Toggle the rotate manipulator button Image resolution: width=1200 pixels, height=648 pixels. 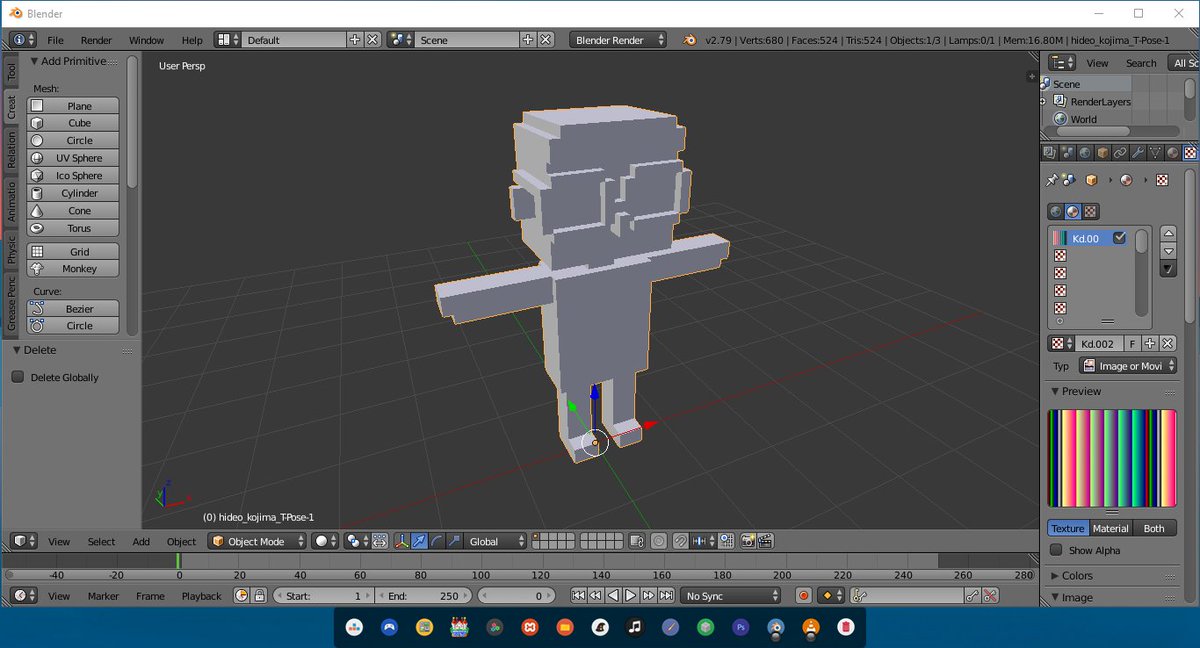(x=436, y=541)
